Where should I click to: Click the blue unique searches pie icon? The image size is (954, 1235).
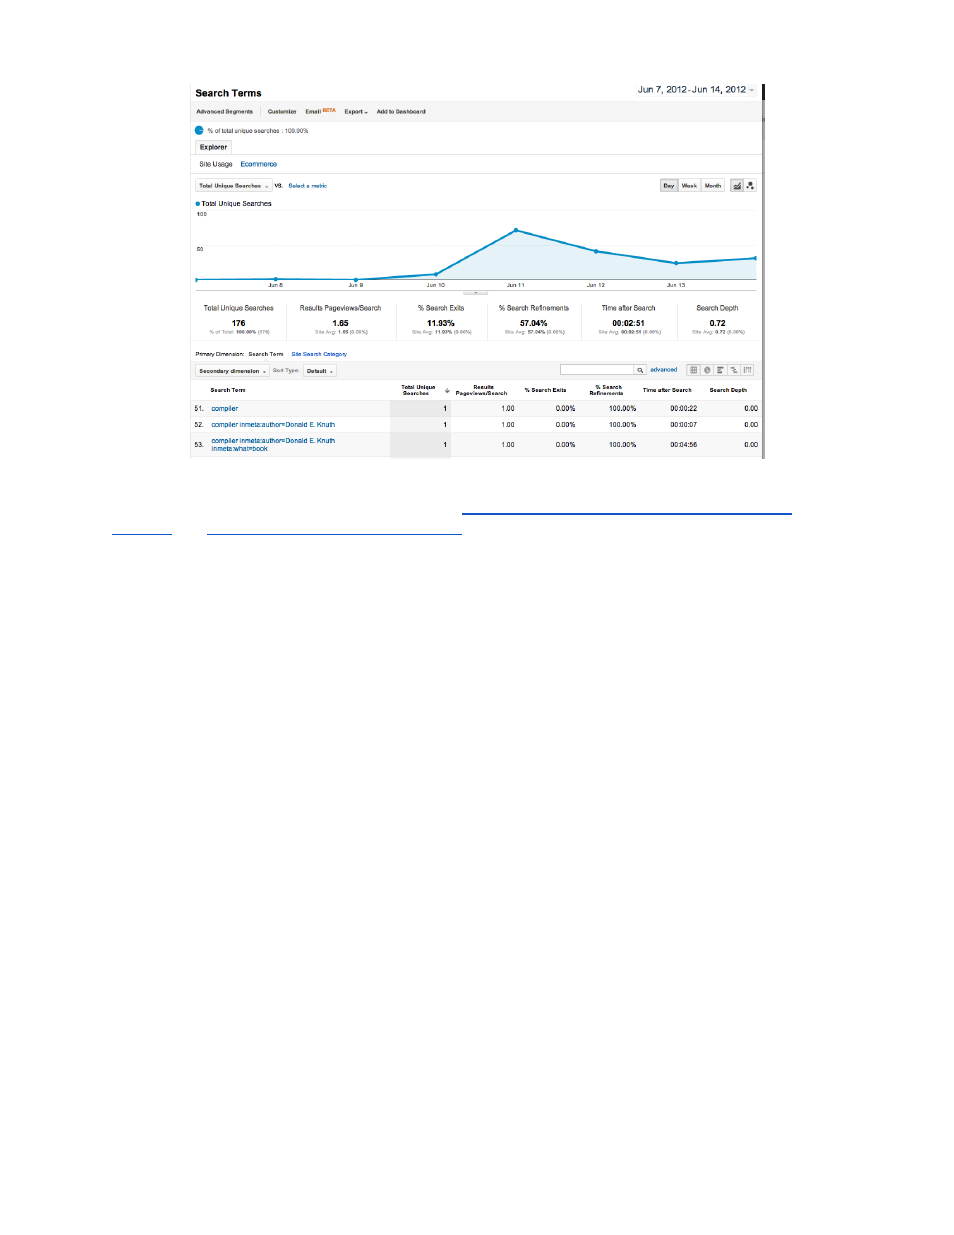(199, 131)
